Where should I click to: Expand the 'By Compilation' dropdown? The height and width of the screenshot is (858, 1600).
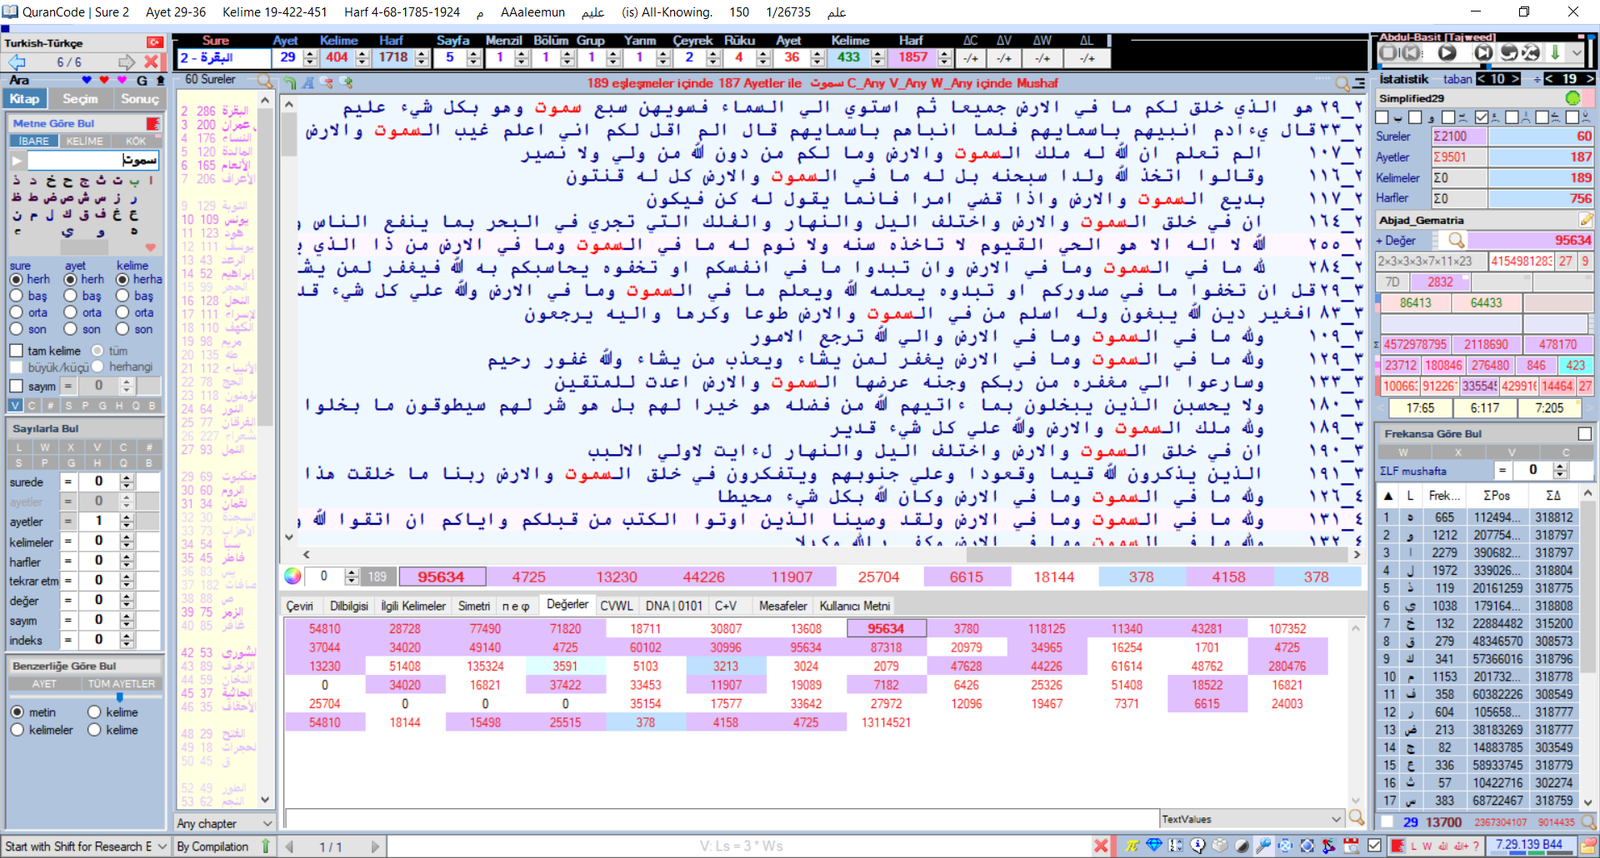[266, 846]
